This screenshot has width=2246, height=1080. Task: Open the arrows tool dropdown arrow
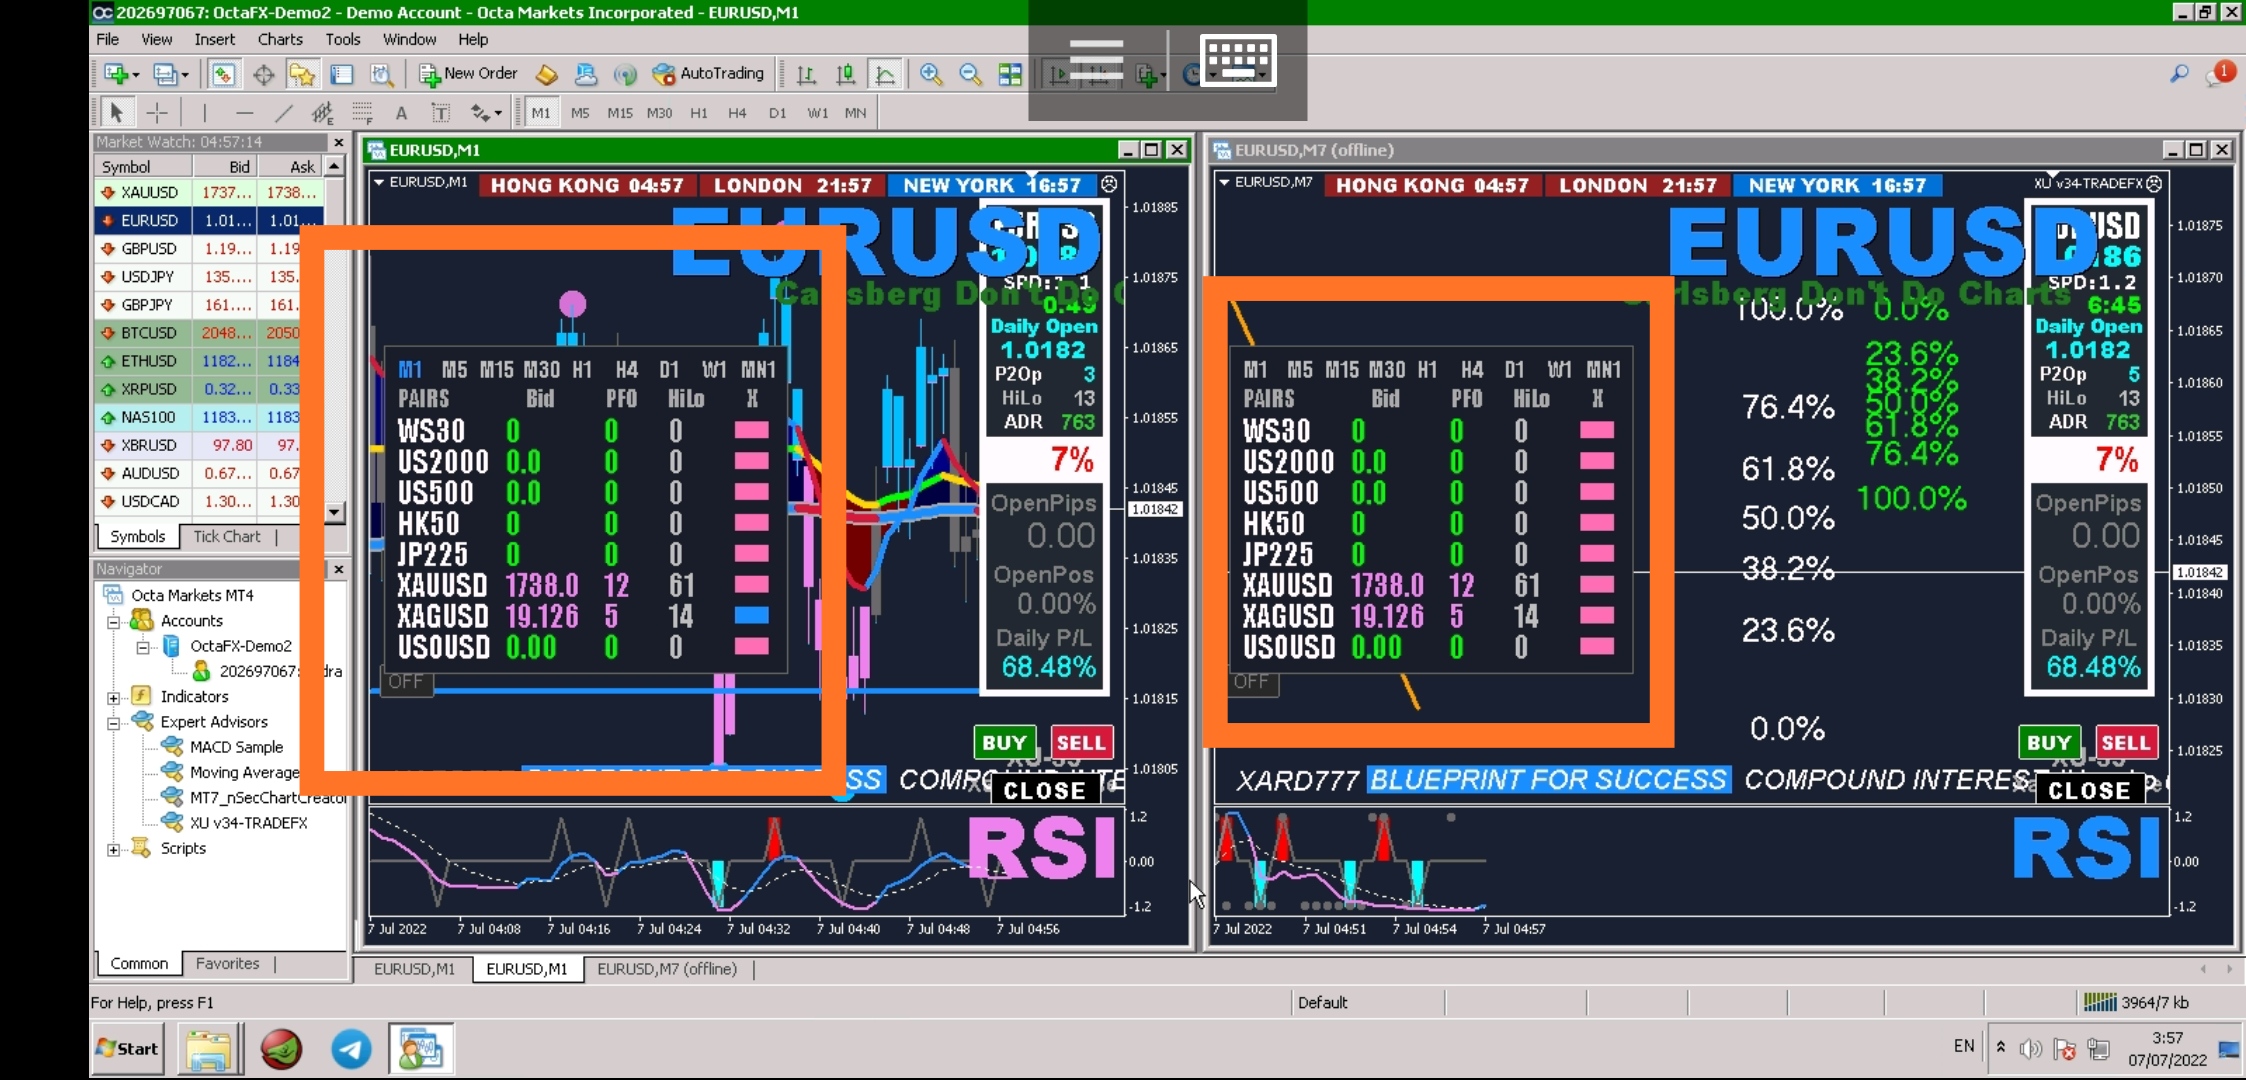498,113
